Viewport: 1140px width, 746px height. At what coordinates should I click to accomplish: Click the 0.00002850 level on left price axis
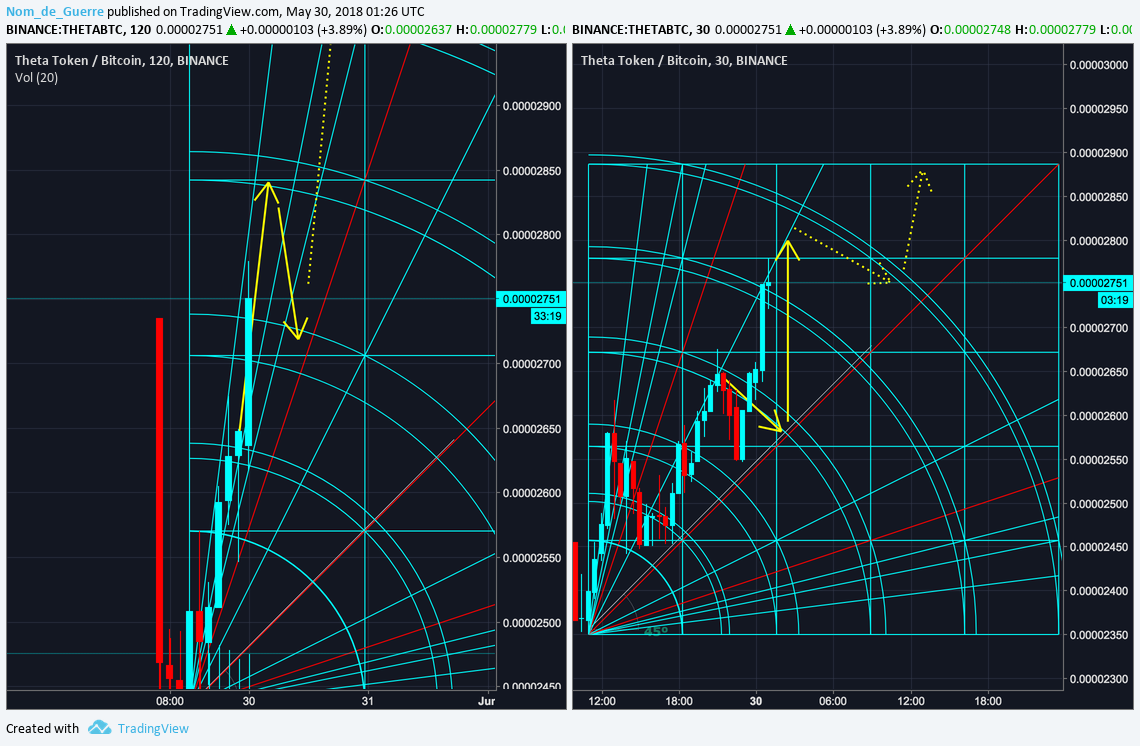tap(532, 171)
